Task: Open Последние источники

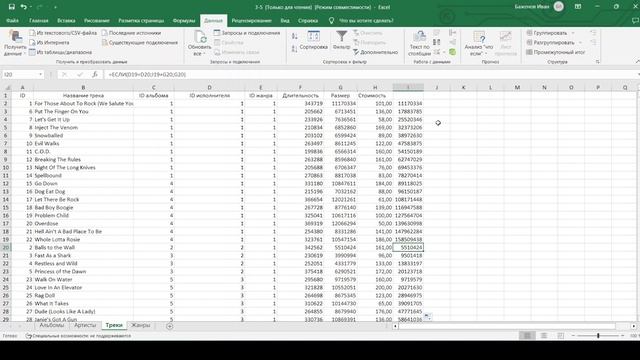Action: [x=131, y=33]
